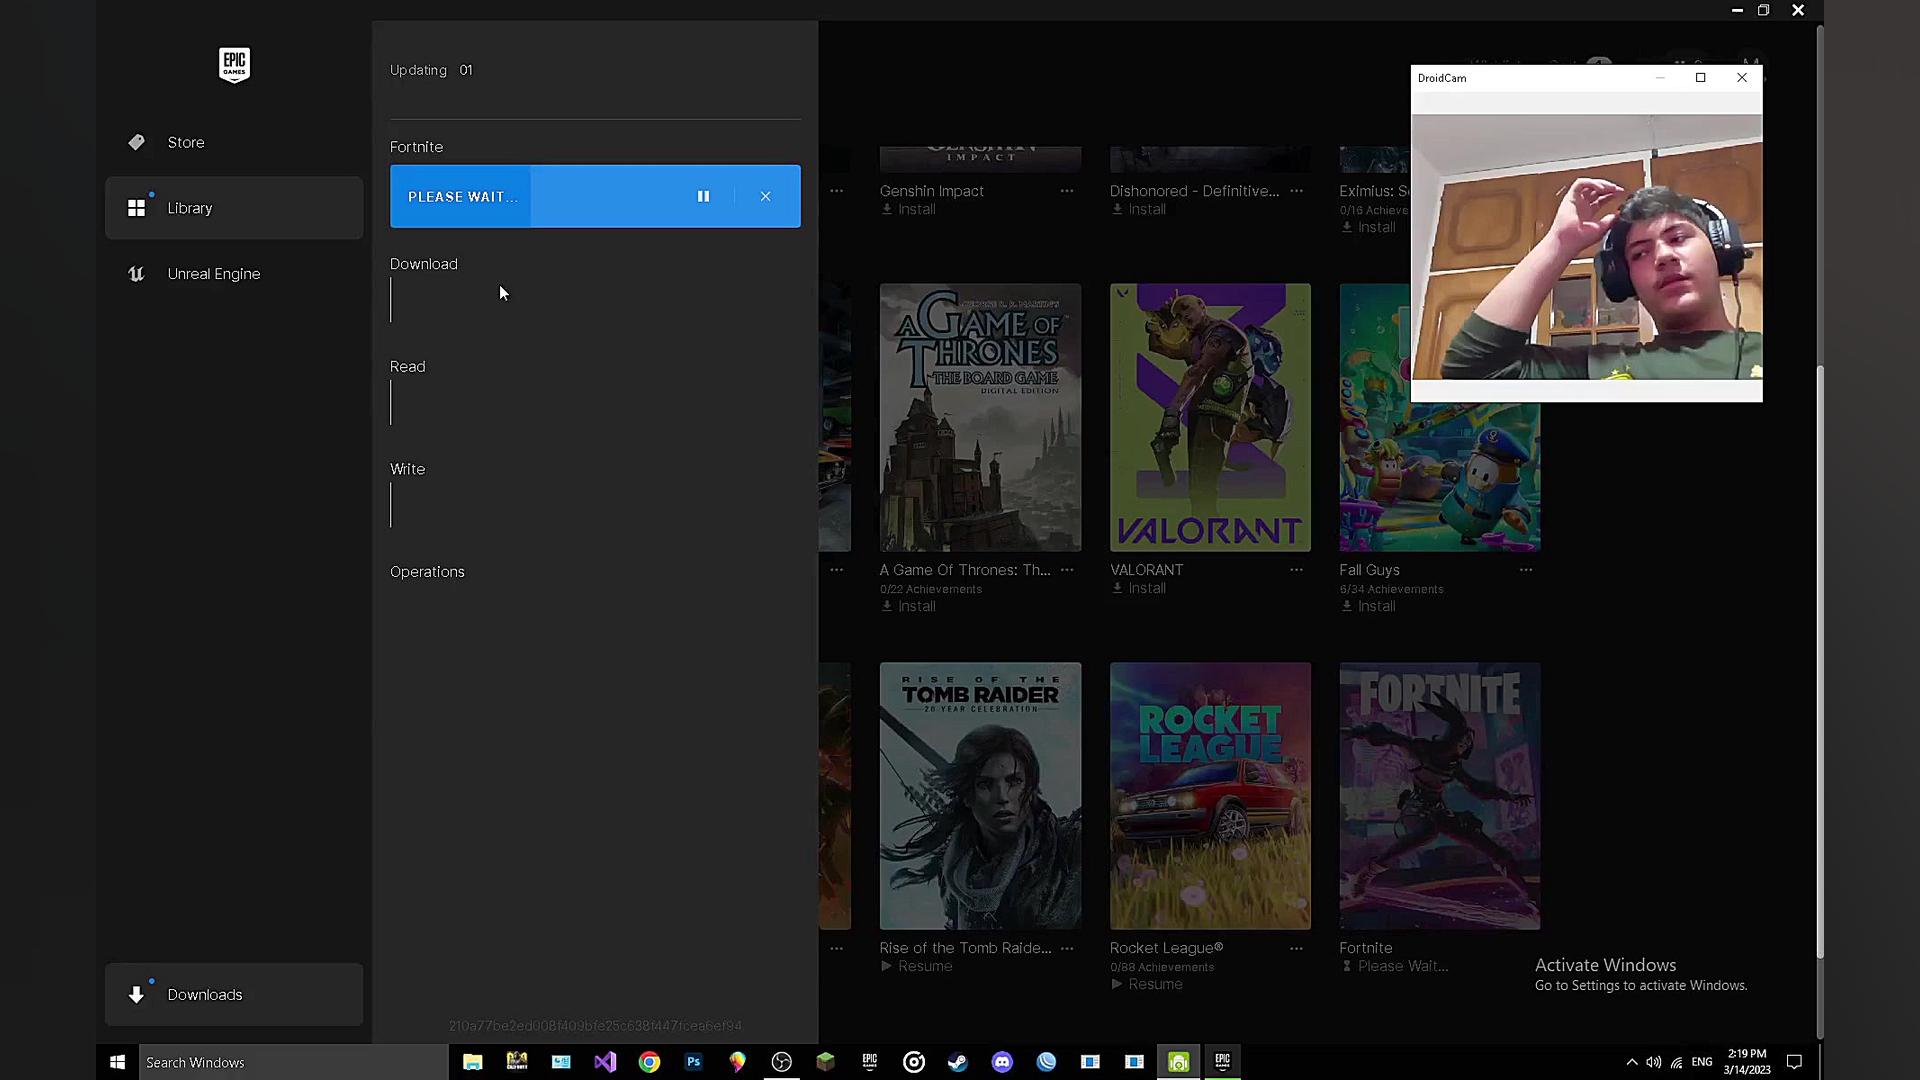
Task: Select the Fortnite cover art
Action: tap(1440, 796)
